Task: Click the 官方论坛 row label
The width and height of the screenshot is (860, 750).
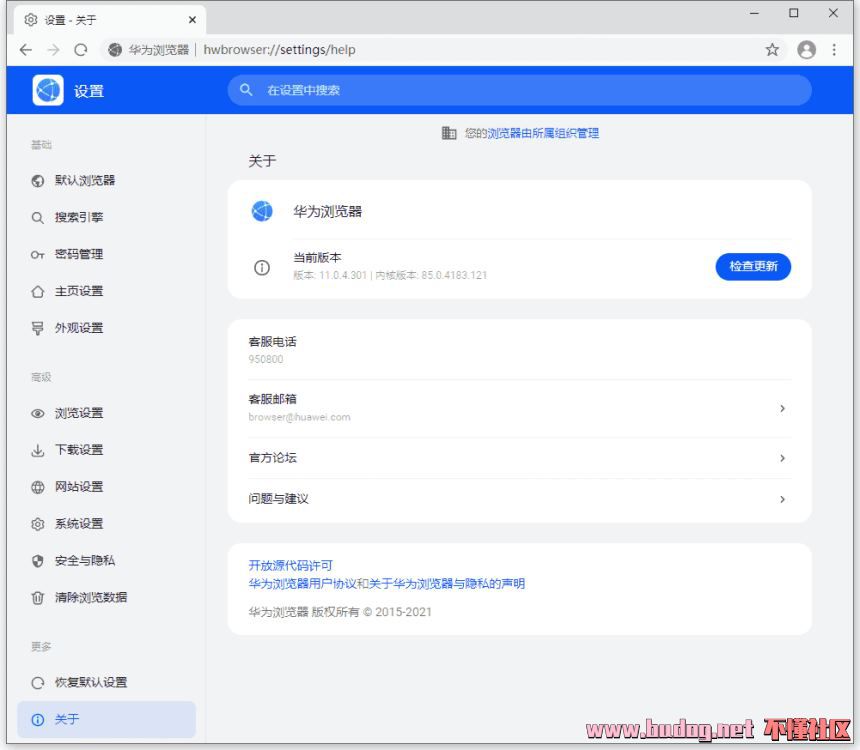Action: [273, 458]
